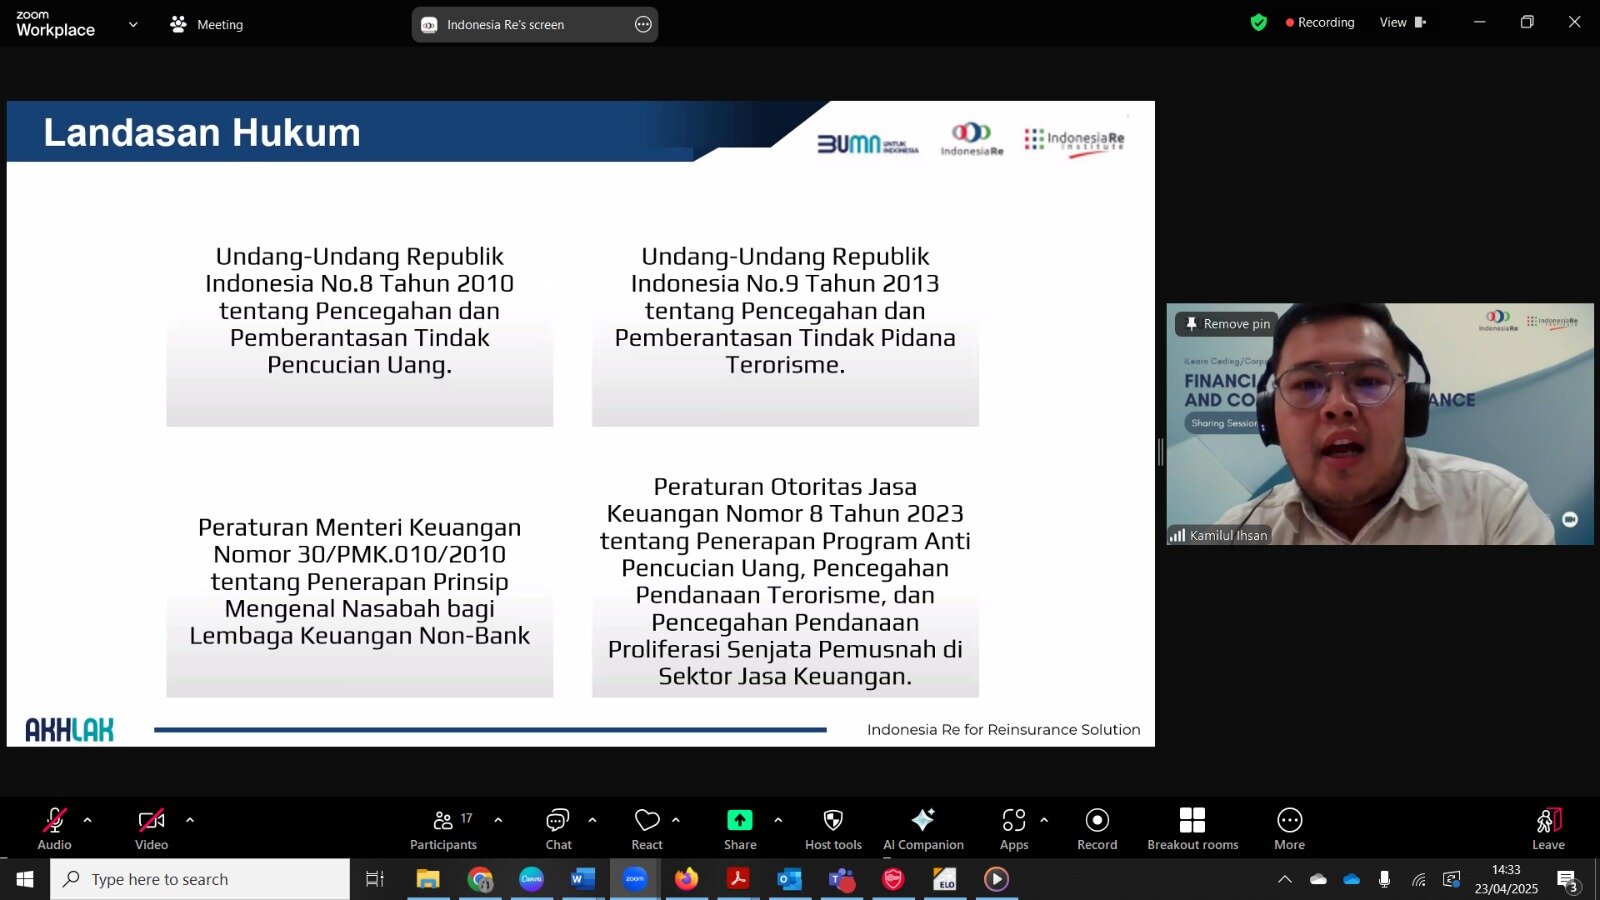Click Peraturan Otoritas Jasa Keuangan box

point(785,584)
